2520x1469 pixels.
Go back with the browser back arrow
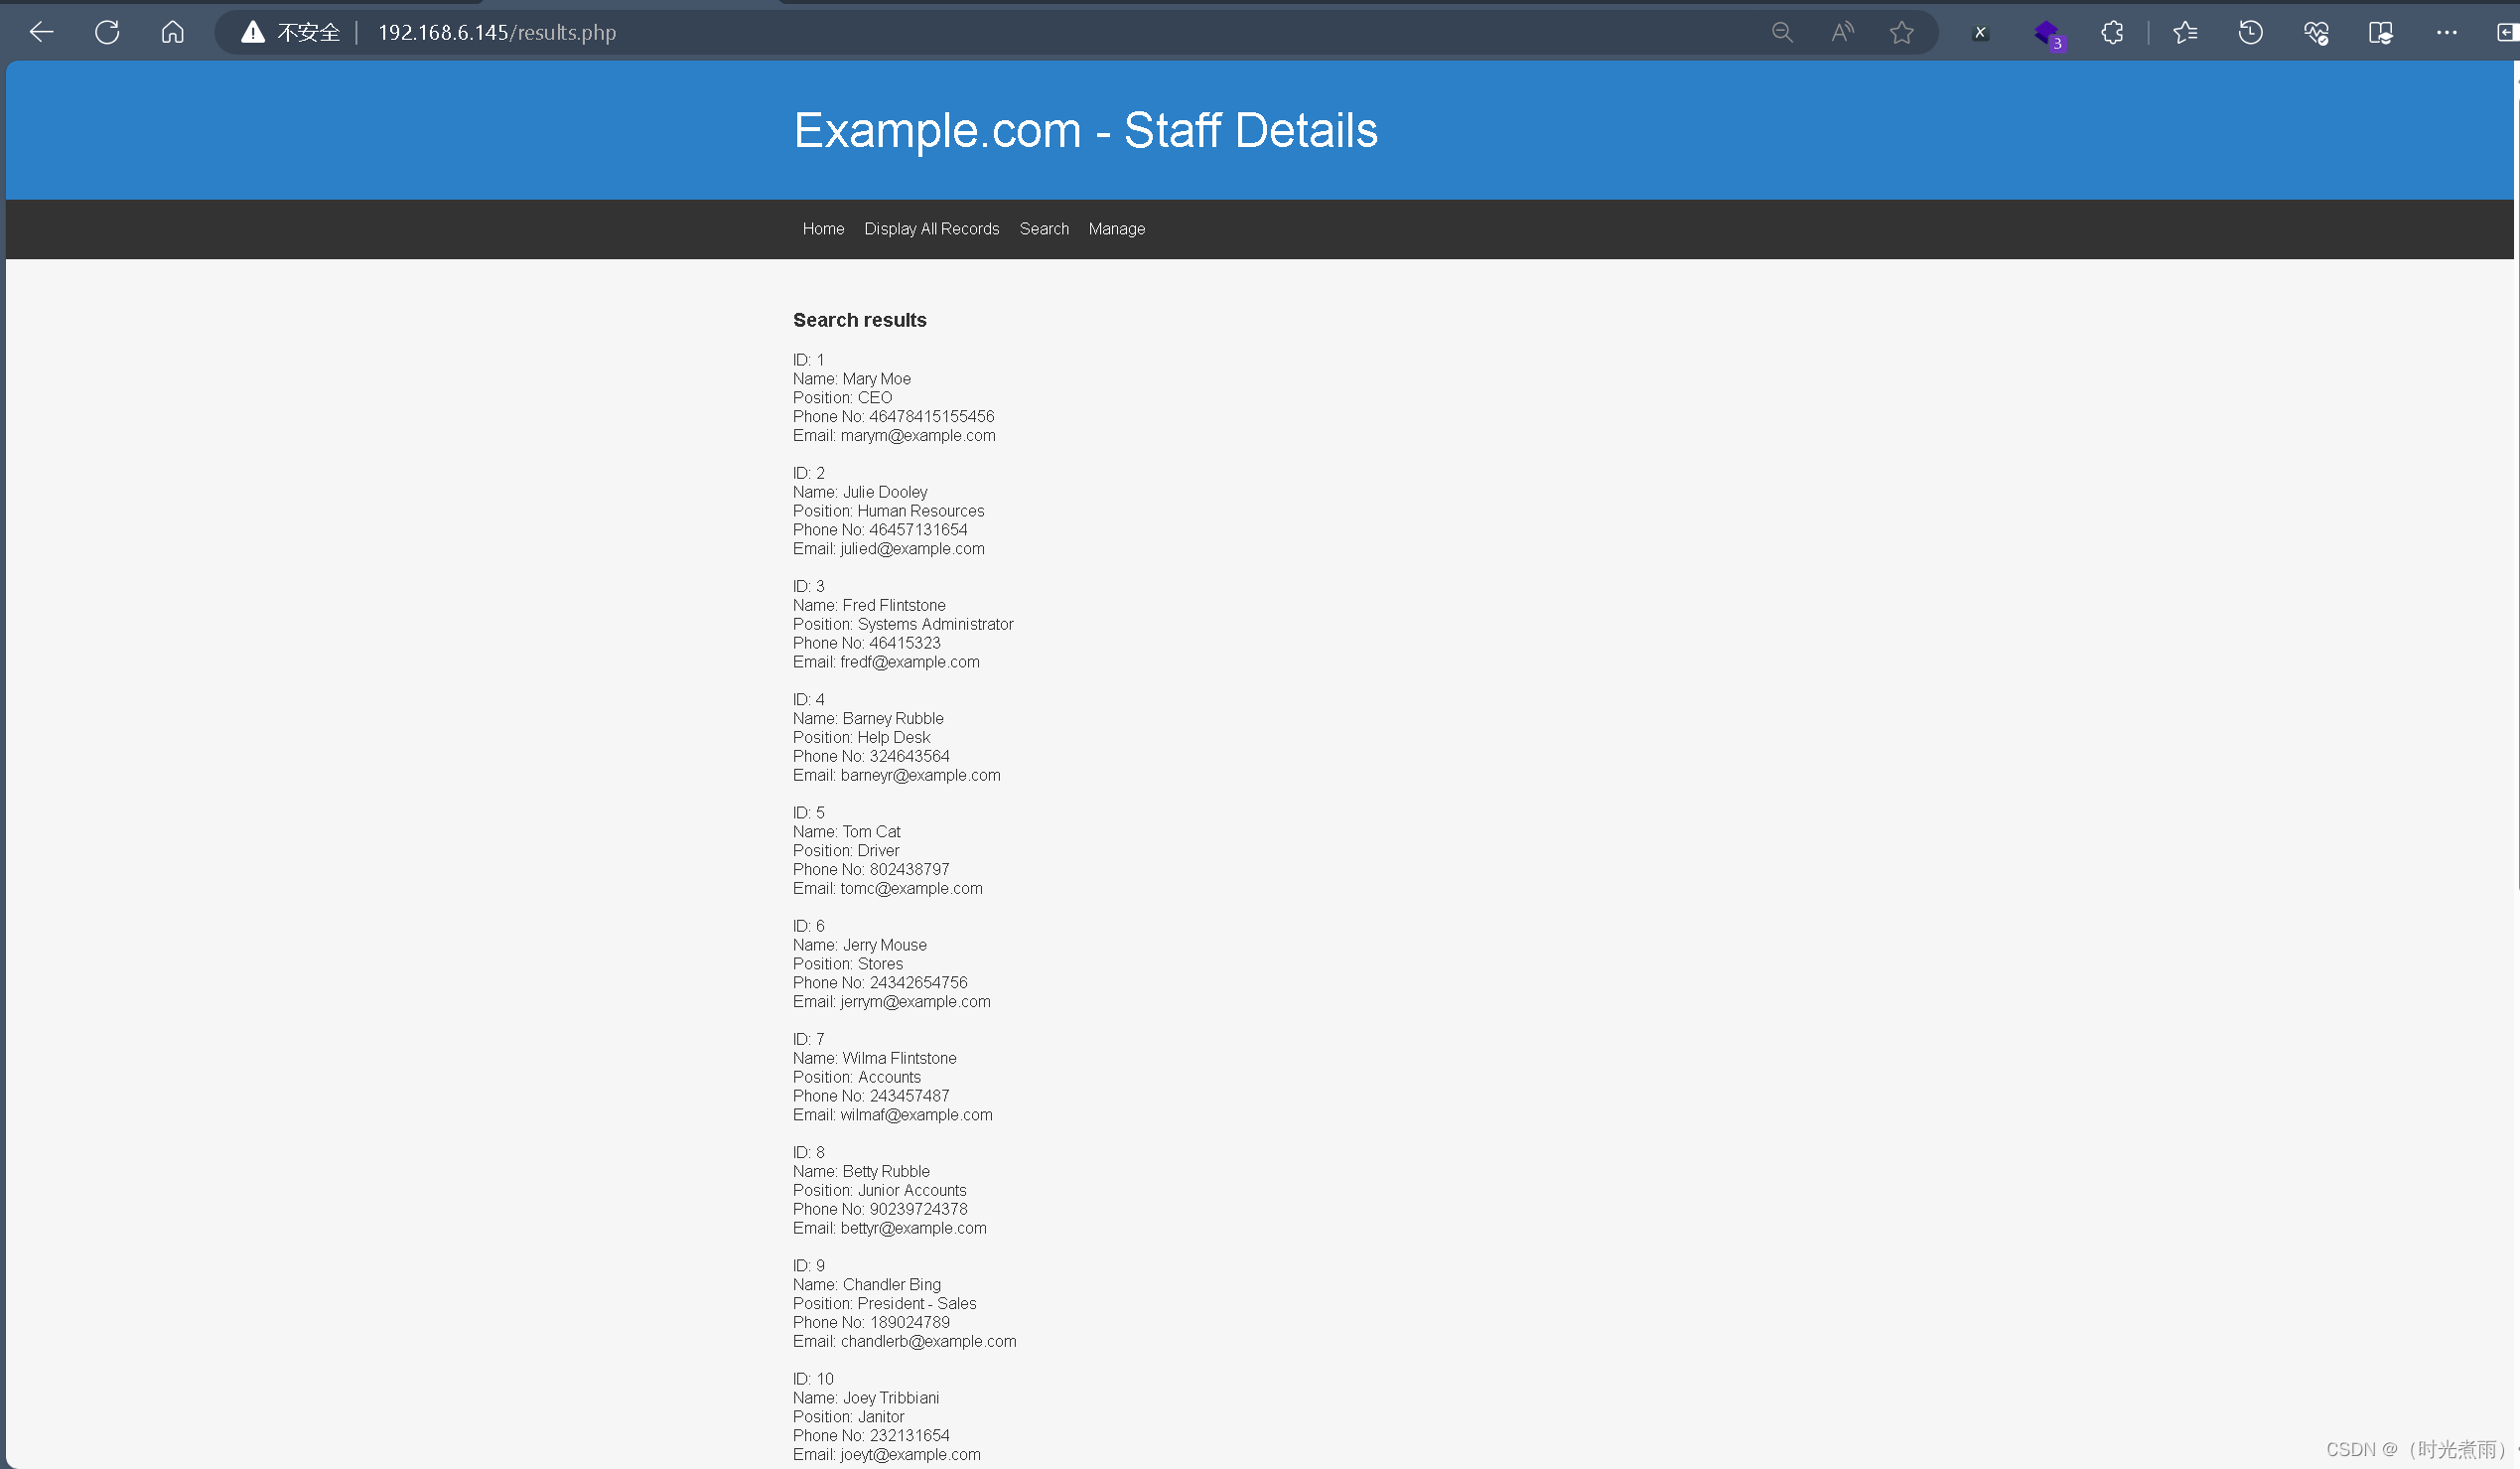point(41,32)
